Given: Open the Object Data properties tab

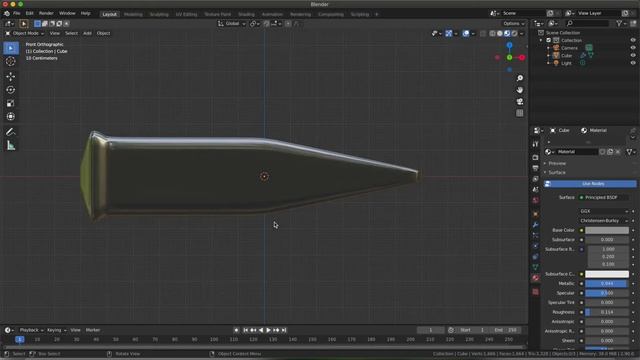Looking at the screenshot, I should [536, 267].
